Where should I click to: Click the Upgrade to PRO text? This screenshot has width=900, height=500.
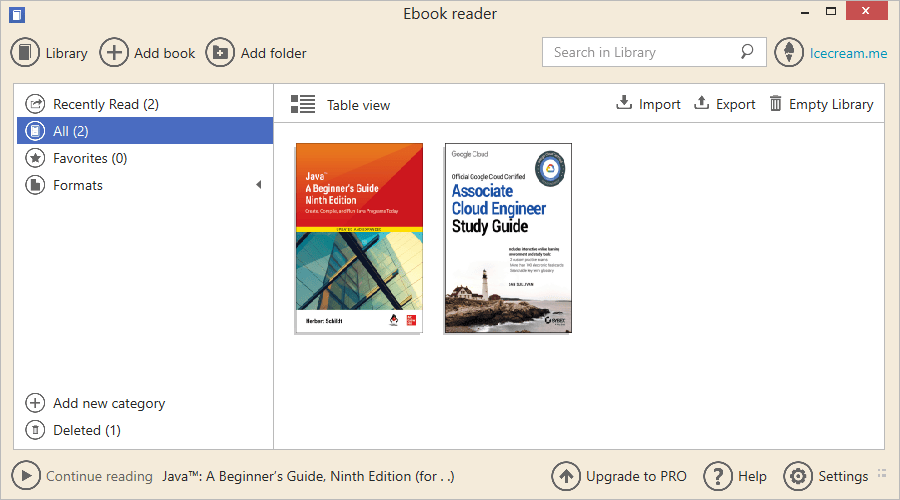coord(636,476)
